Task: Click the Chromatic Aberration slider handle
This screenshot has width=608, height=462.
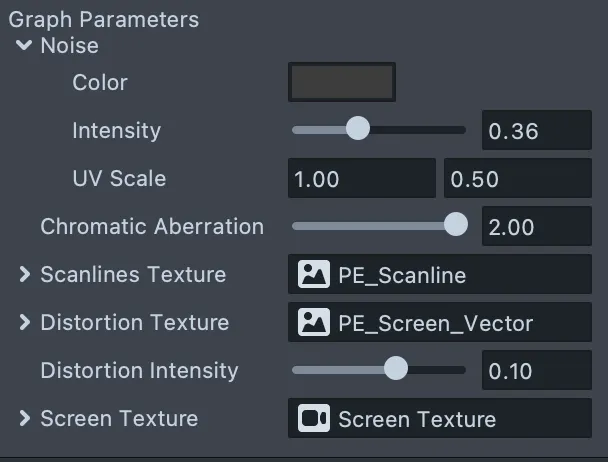Action: [x=456, y=224]
